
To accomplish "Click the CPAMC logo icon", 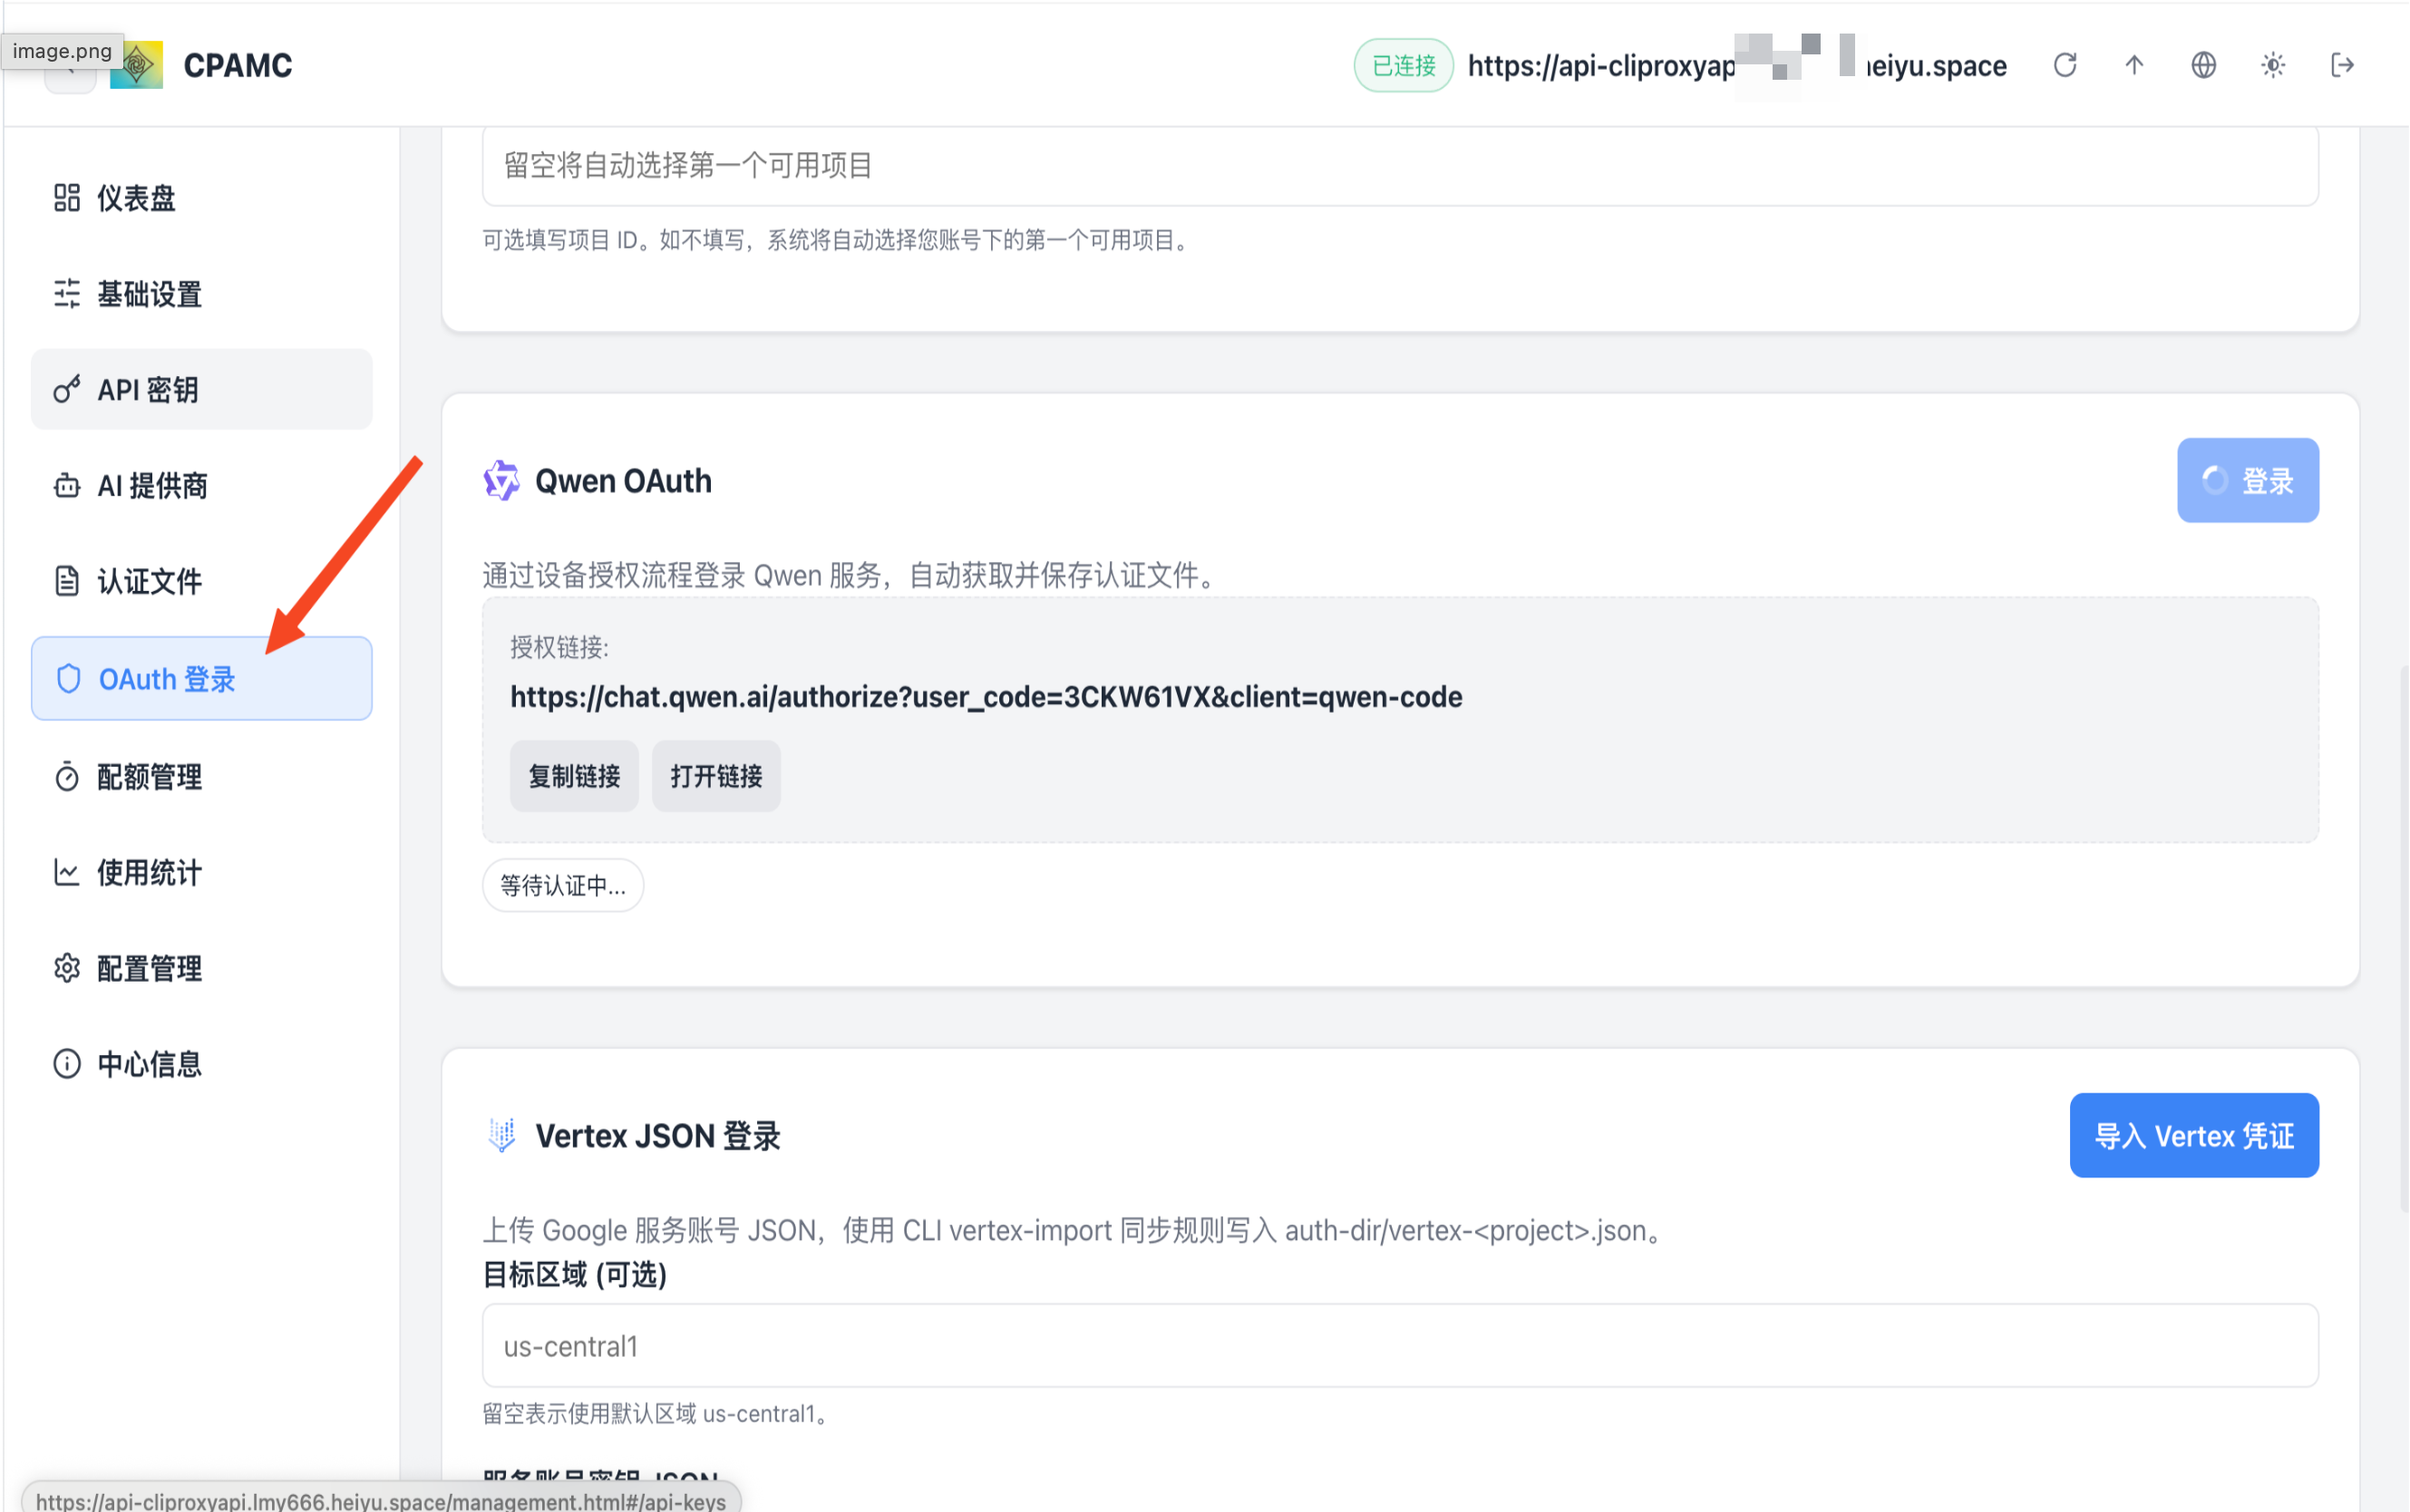I will click(137, 65).
